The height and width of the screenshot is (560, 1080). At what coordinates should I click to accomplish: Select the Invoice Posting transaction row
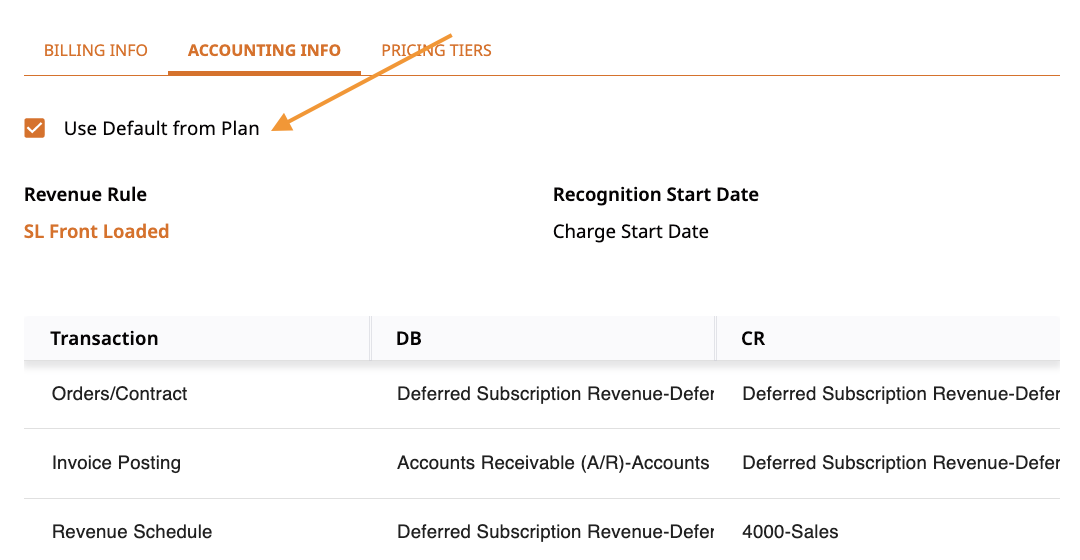click(x=541, y=463)
